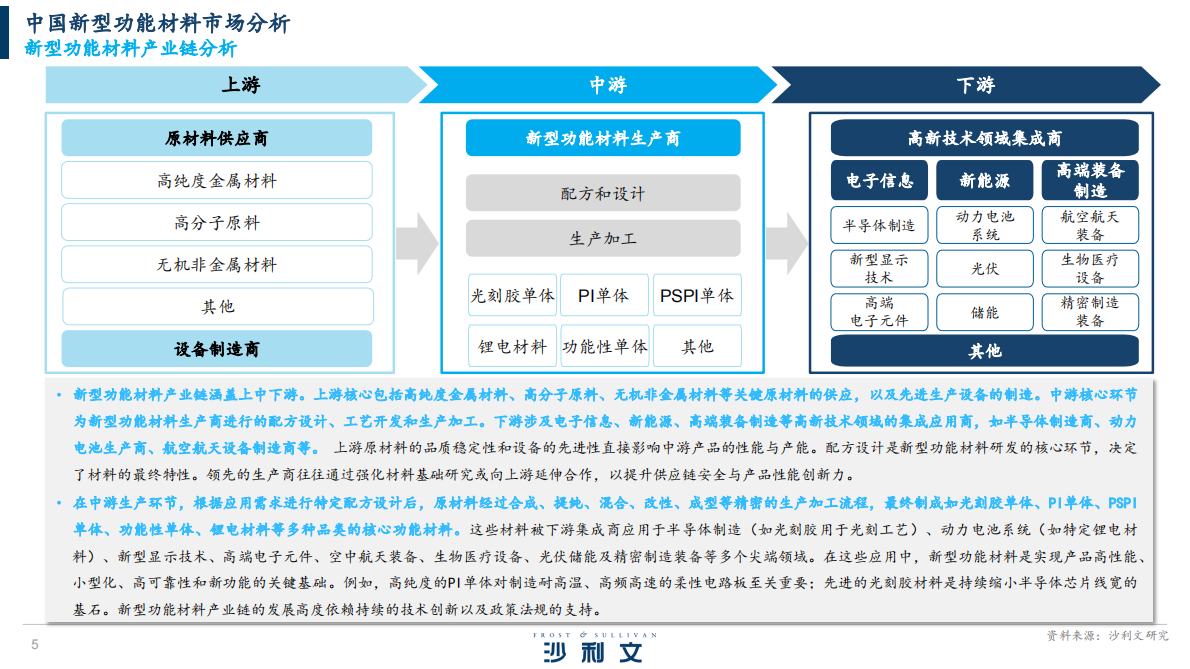
Task: Click the gray arrow between 中游 and 下游 columns
Action: (x=785, y=245)
